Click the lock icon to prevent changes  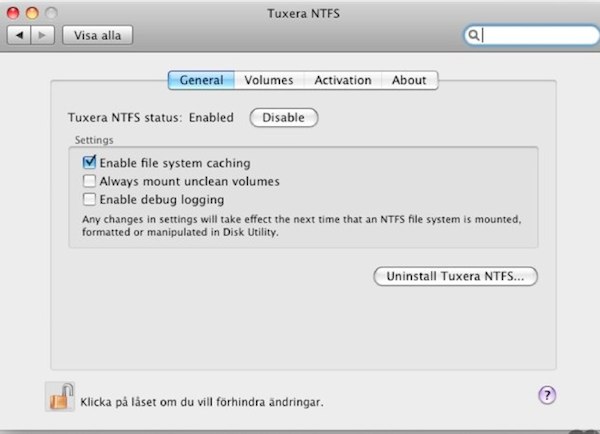(x=59, y=397)
